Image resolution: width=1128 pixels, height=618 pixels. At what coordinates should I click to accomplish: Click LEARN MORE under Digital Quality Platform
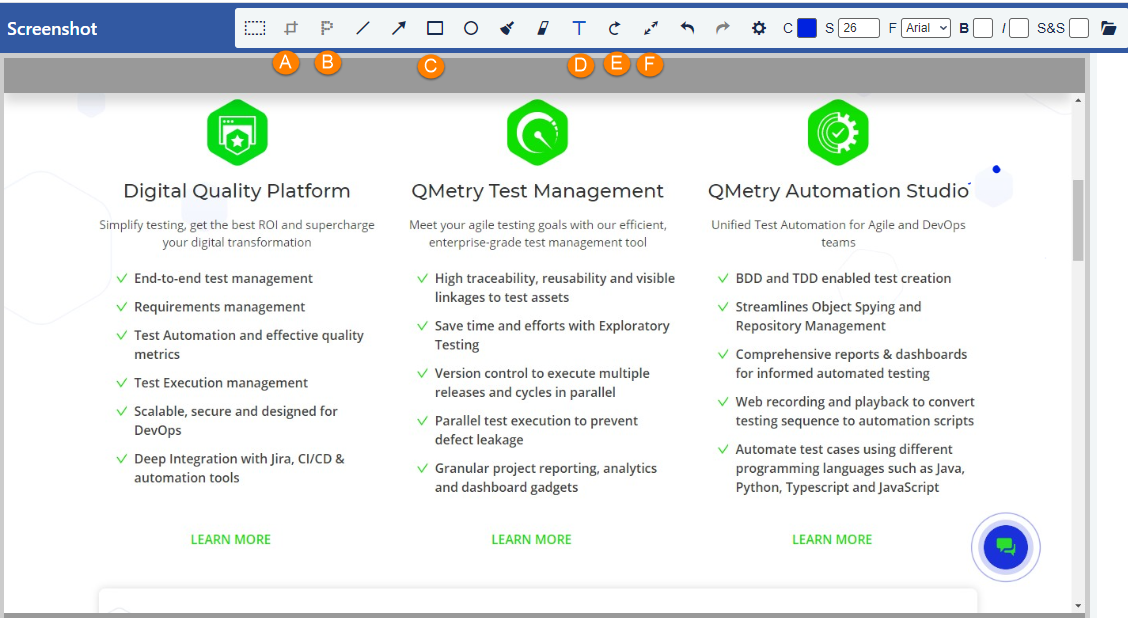(230, 539)
